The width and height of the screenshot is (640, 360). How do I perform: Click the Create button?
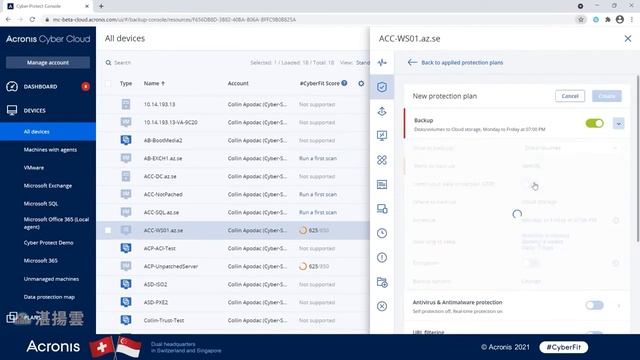click(607, 96)
